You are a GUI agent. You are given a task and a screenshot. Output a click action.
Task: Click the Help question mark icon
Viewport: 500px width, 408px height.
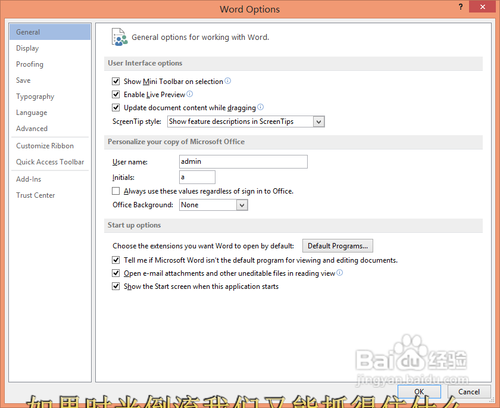(x=460, y=7)
